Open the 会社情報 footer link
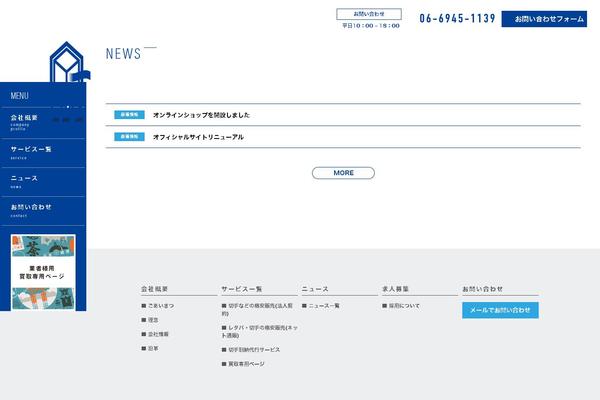This screenshot has height=400, width=600. 155,334
